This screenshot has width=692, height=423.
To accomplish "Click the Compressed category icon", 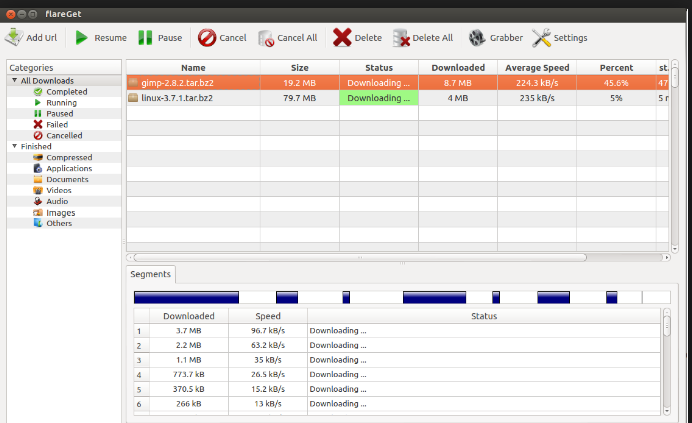I will click(x=38, y=157).
